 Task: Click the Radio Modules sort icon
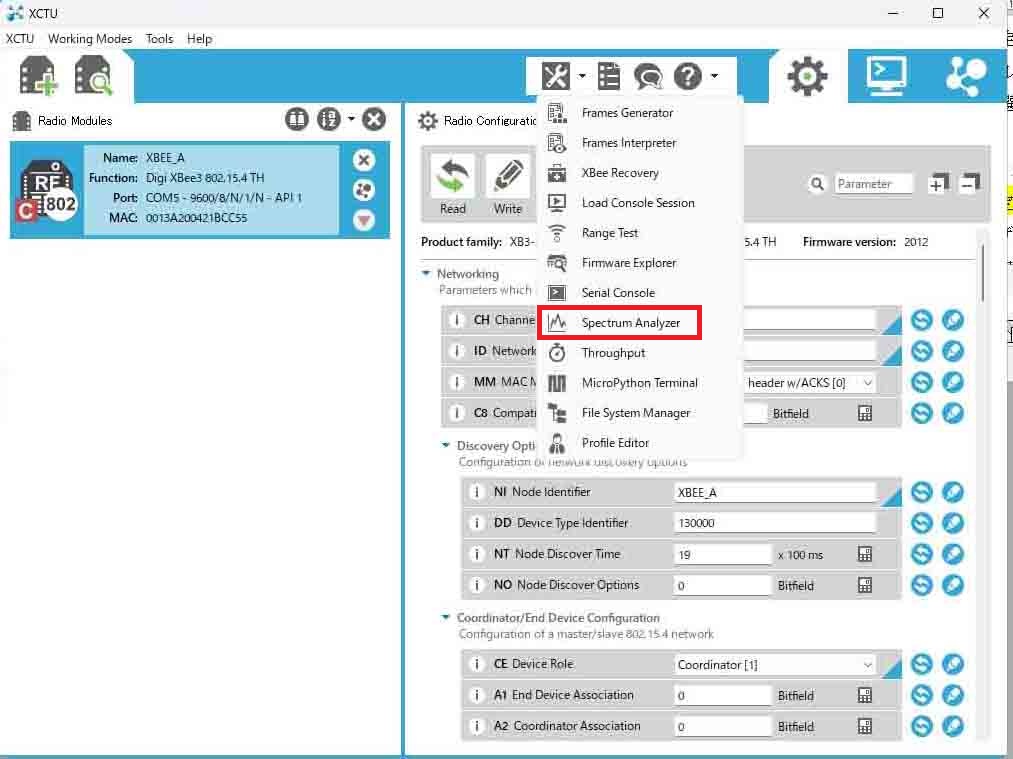[x=329, y=120]
